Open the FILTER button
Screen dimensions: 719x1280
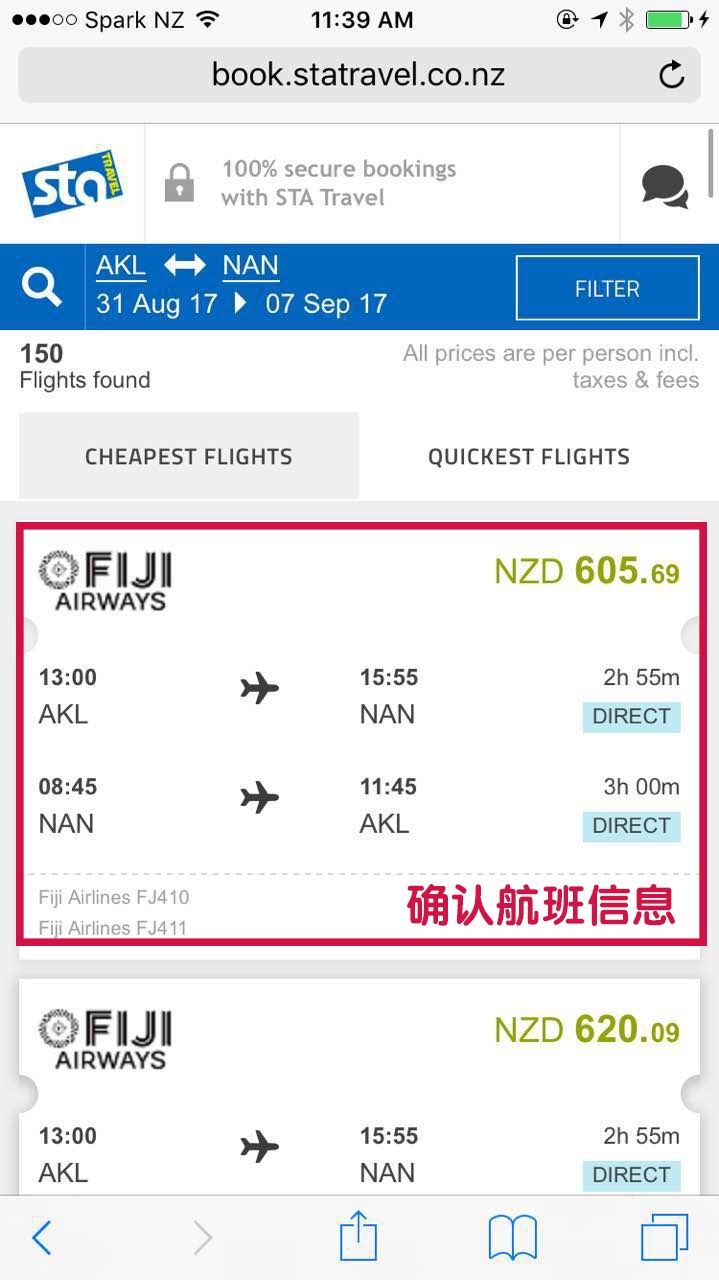point(607,288)
